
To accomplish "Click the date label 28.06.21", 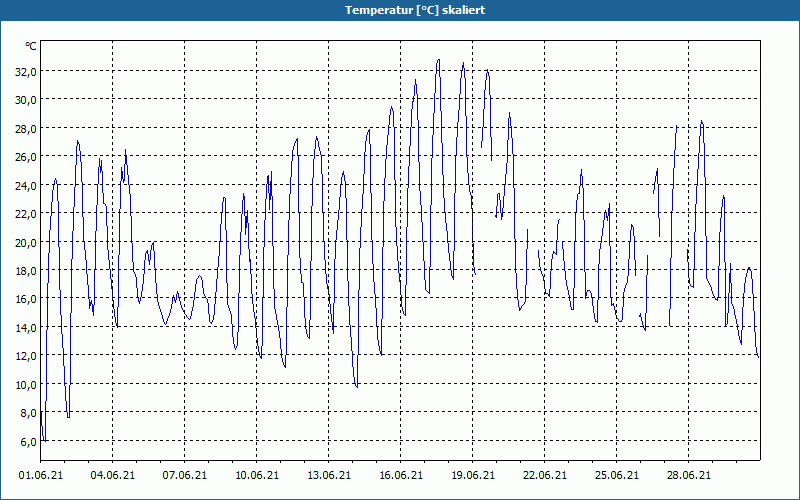I will click(x=688, y=476).
